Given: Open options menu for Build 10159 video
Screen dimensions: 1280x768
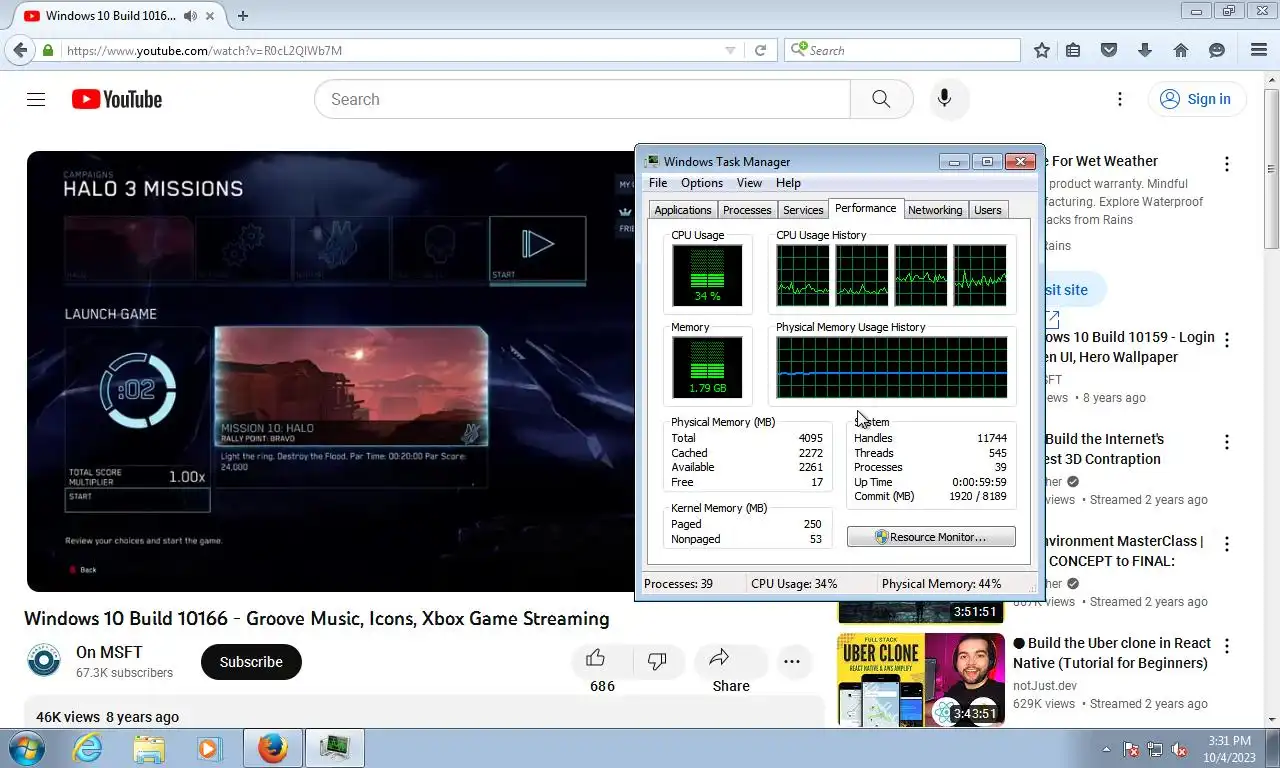Looking at the screenshot, I should point(1227,340).
